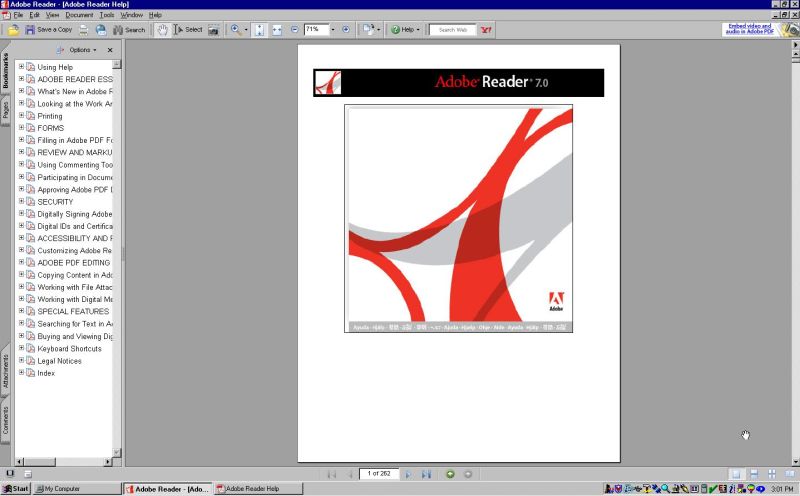Screen dimensions: 800x496
Task: Click the Email toolbar icon
Action: pos(101,30)
